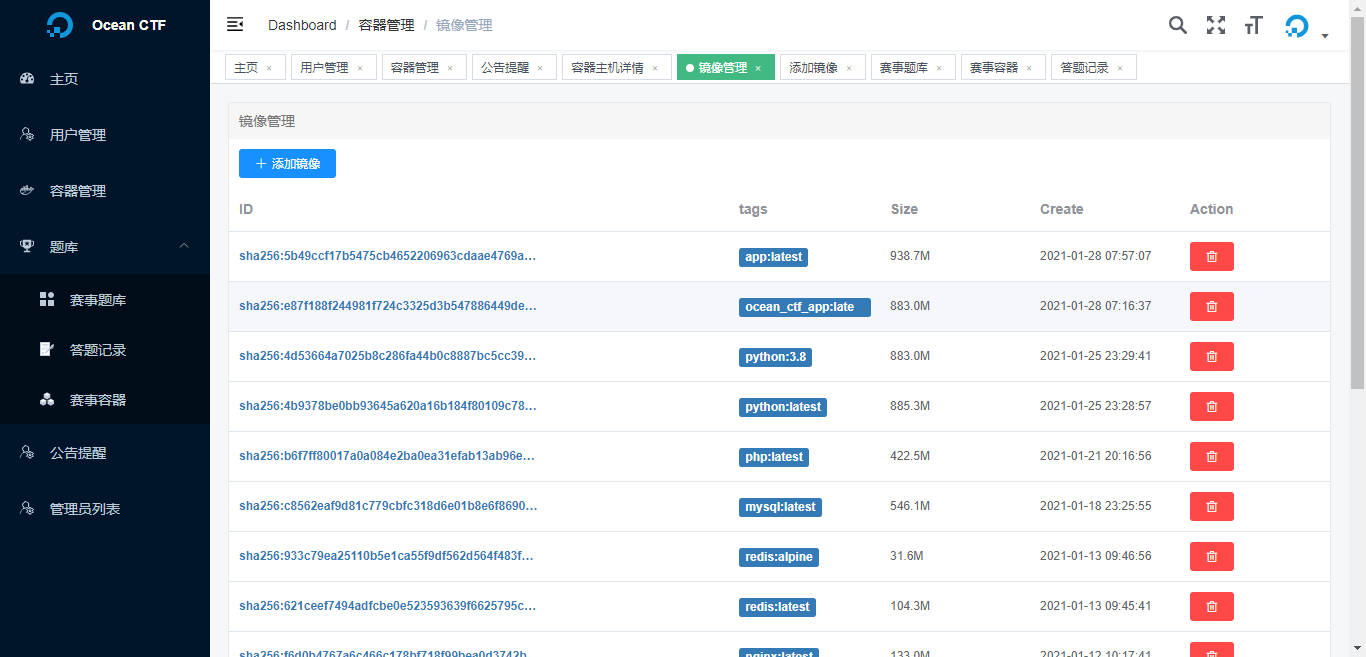This screenshot has height=657, width=1366.
Task: Delete the ocean_ctf_app image
Action: click(1211, 307)
